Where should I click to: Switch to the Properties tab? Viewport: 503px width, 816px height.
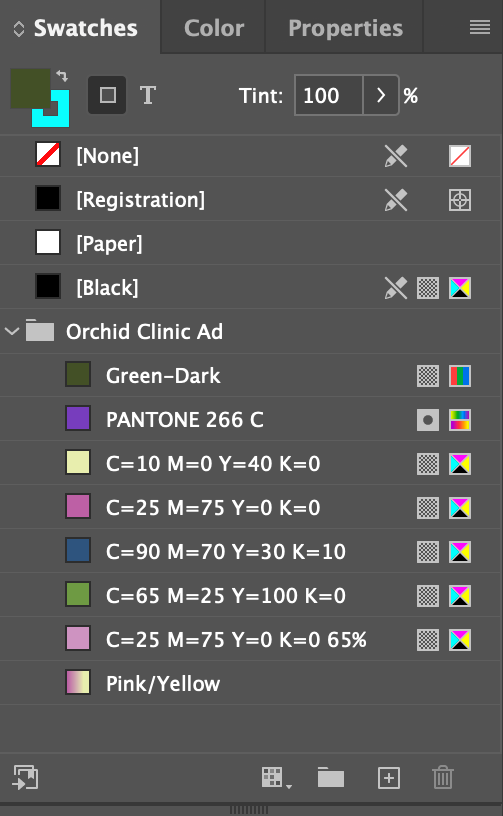345,28
